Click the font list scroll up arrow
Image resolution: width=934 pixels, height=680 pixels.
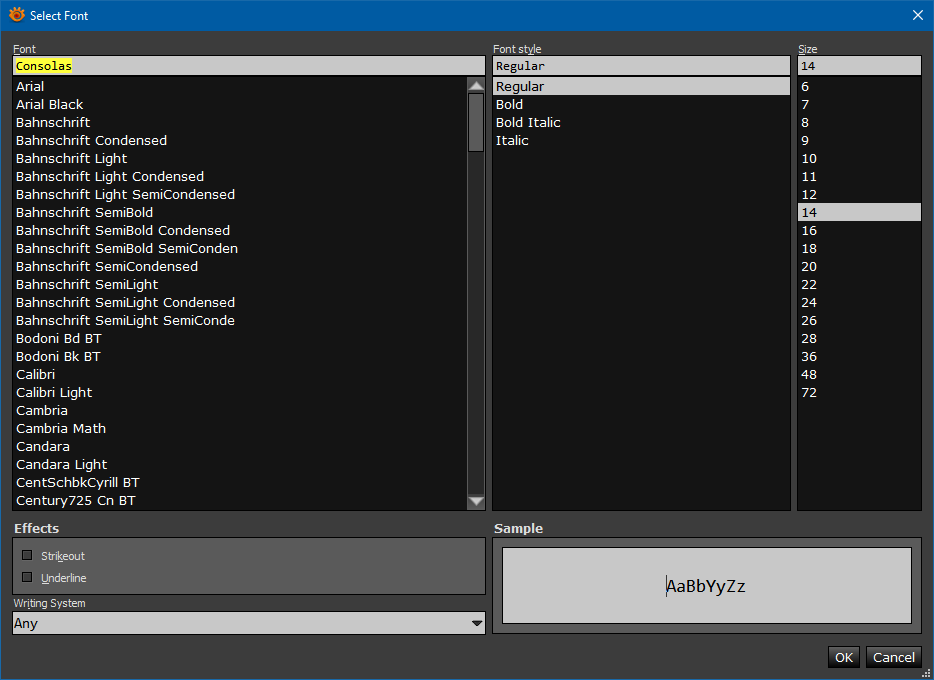pos(476,86)
